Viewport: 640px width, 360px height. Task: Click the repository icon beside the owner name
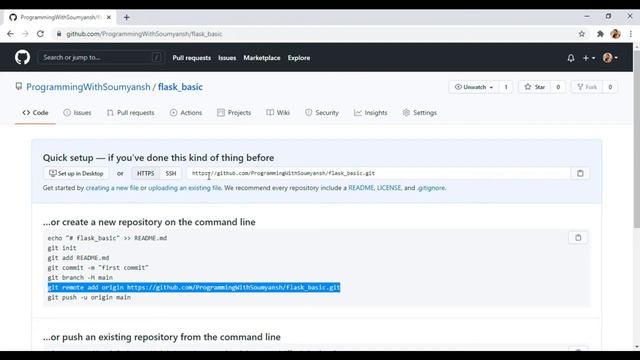pos(19,87)
